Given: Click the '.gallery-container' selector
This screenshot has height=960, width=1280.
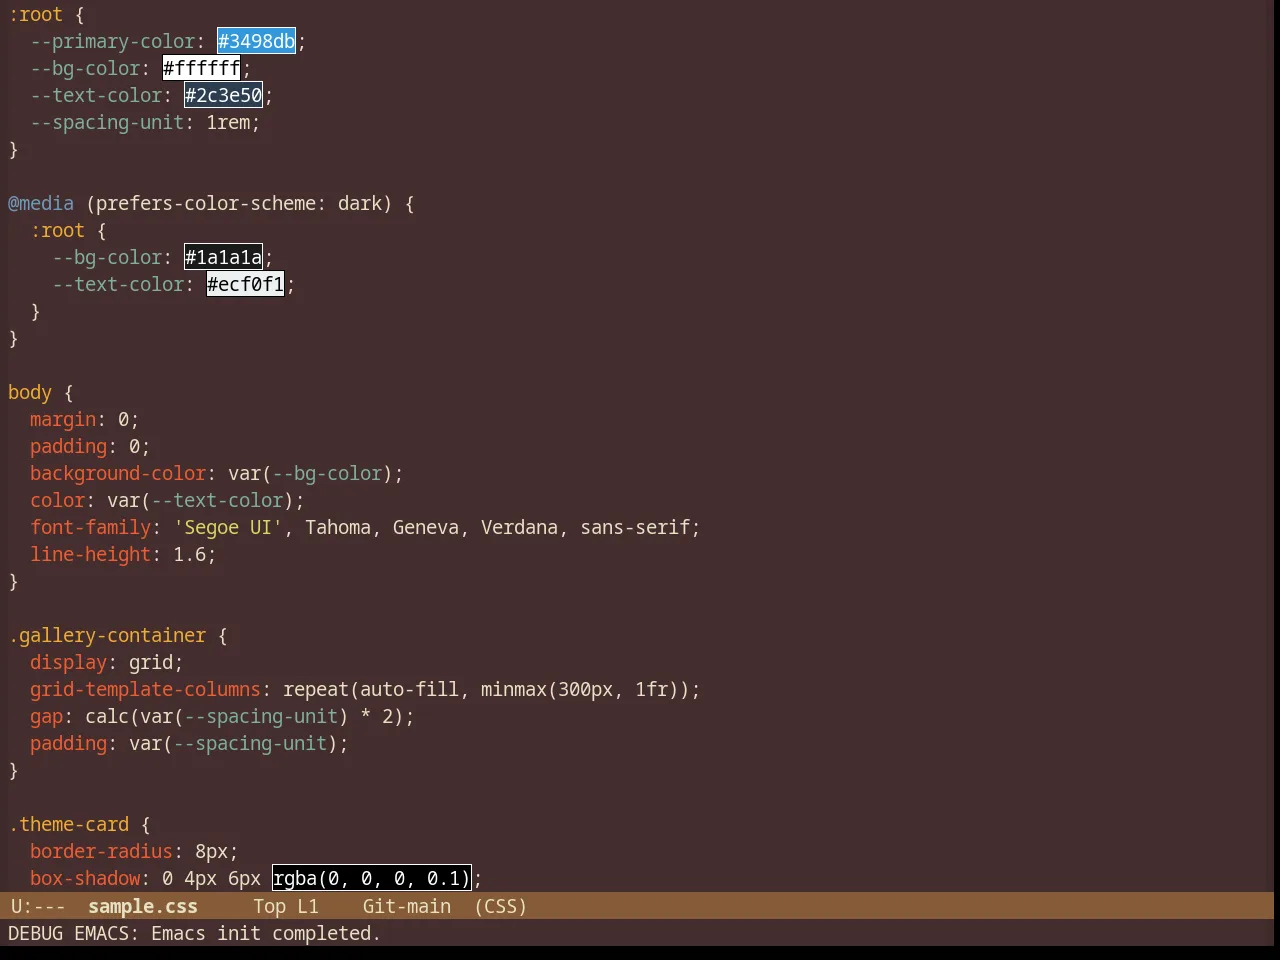Looking at the screenshot, I should pyautogui.click(x=107, y=635).
